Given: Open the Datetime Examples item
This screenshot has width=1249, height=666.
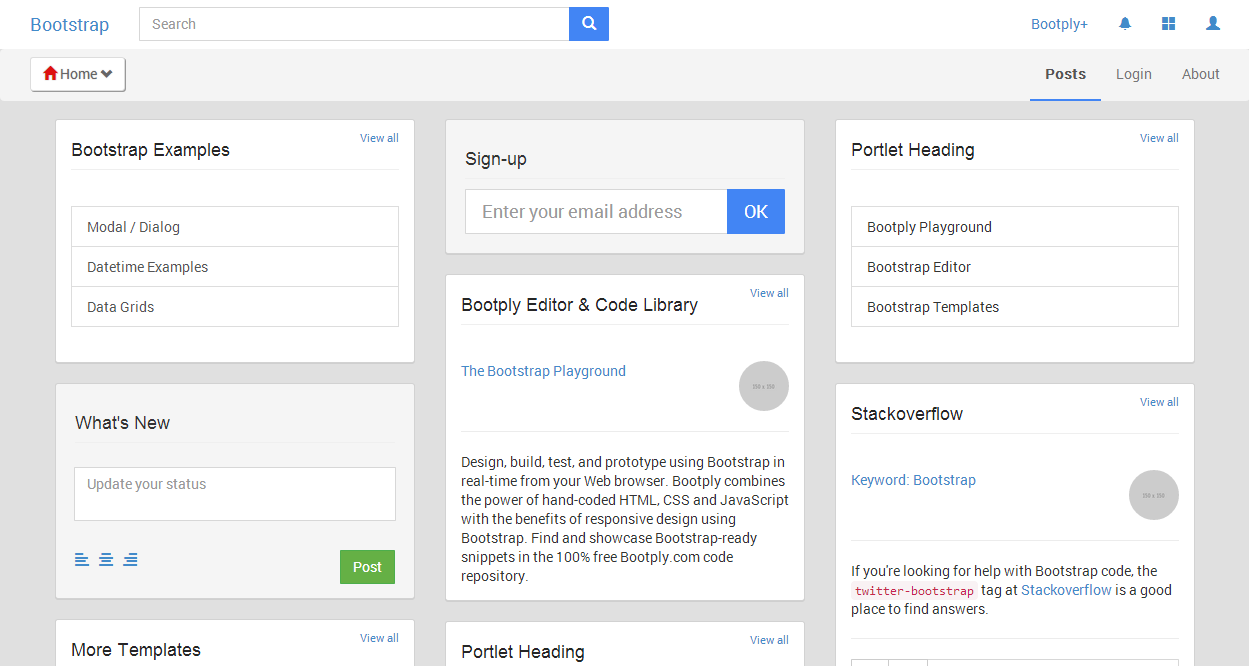Looking at the screenshot, I should (235, 267).
